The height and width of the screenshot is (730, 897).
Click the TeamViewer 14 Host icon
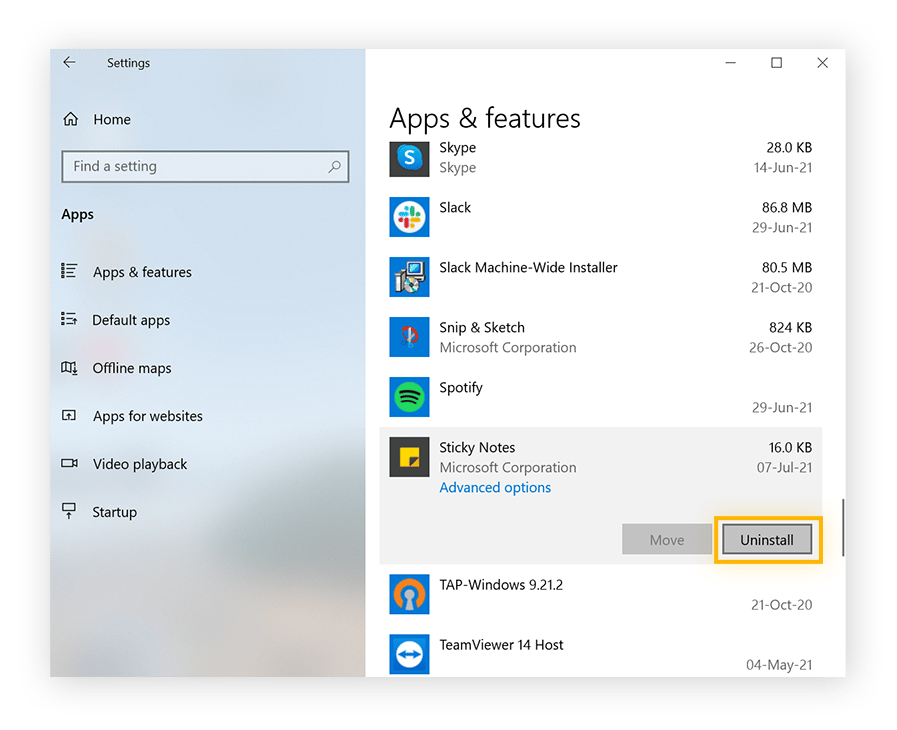(409, 654)
